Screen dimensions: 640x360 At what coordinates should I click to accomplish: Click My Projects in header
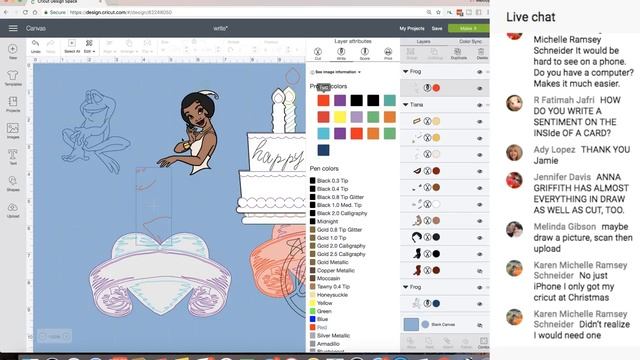[x=412, y=29]
